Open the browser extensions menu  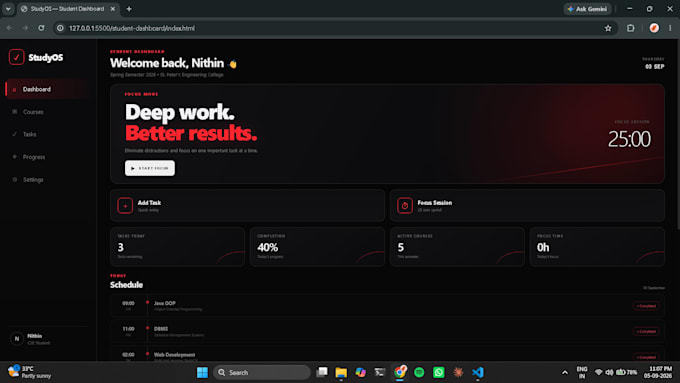click(631, 28)
